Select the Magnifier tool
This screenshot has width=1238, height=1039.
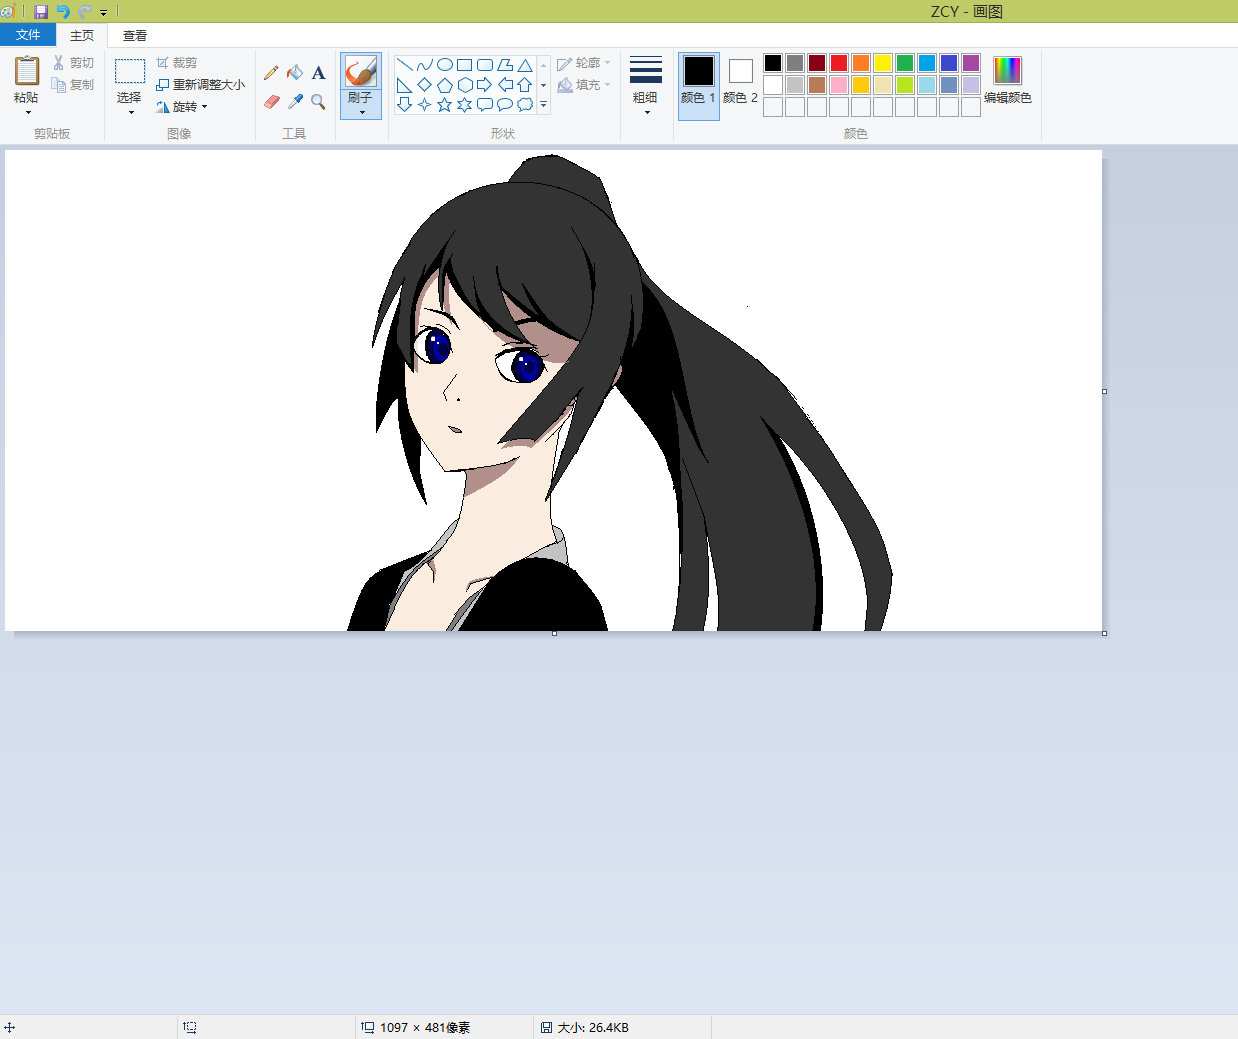(318, 102)
